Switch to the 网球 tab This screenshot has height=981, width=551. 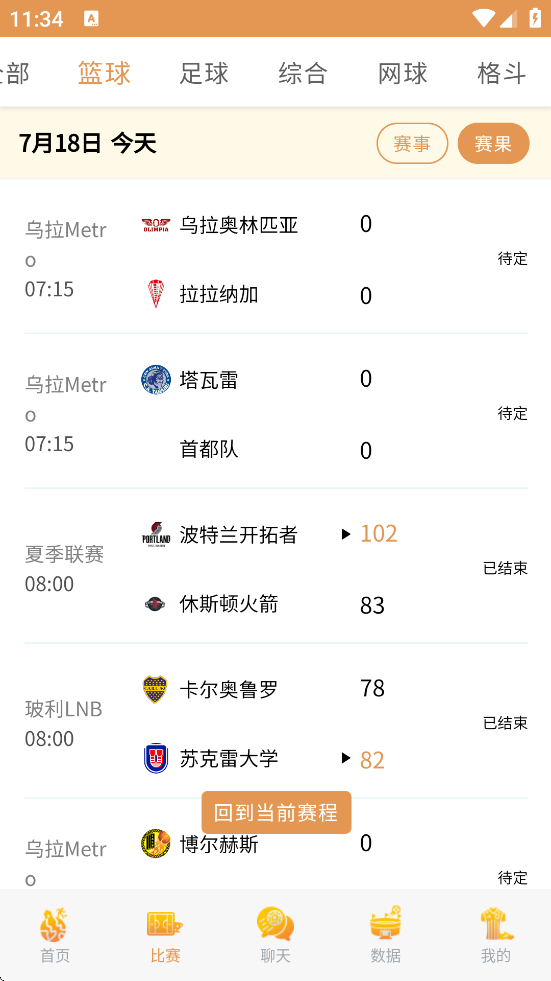402,73
